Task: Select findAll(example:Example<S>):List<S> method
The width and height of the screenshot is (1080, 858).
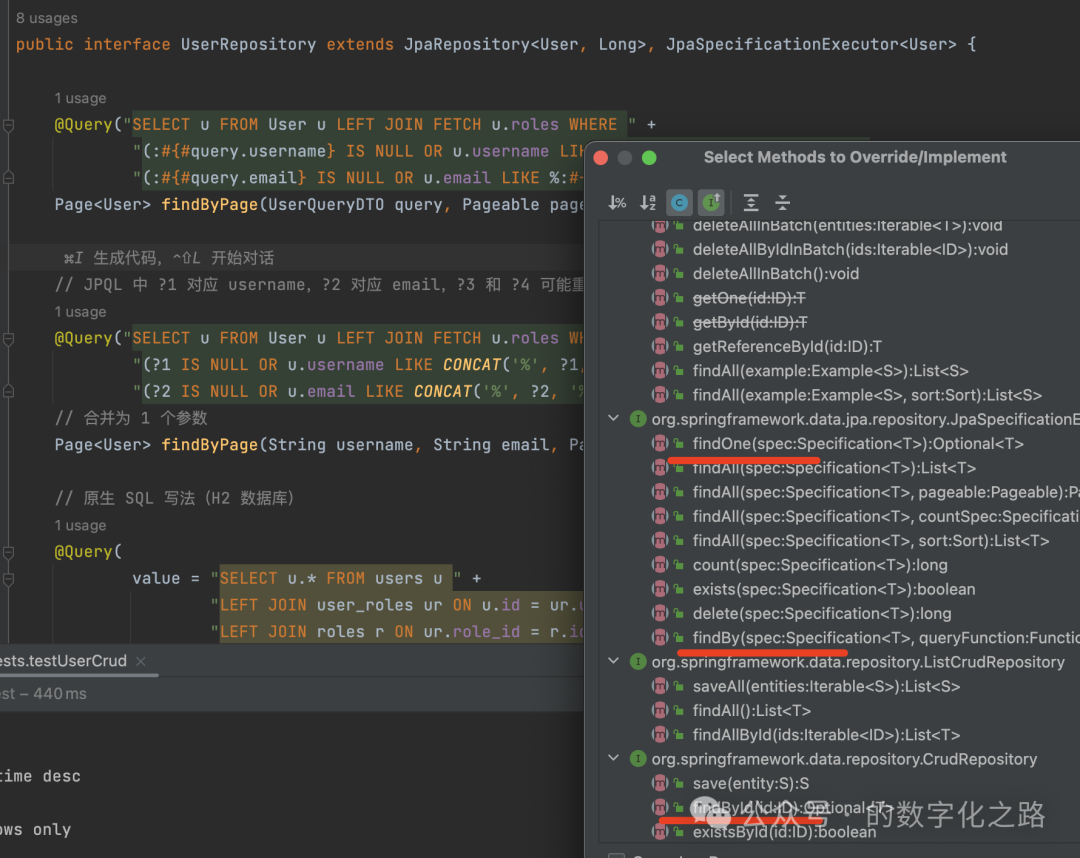Action: tap(830, 370)
